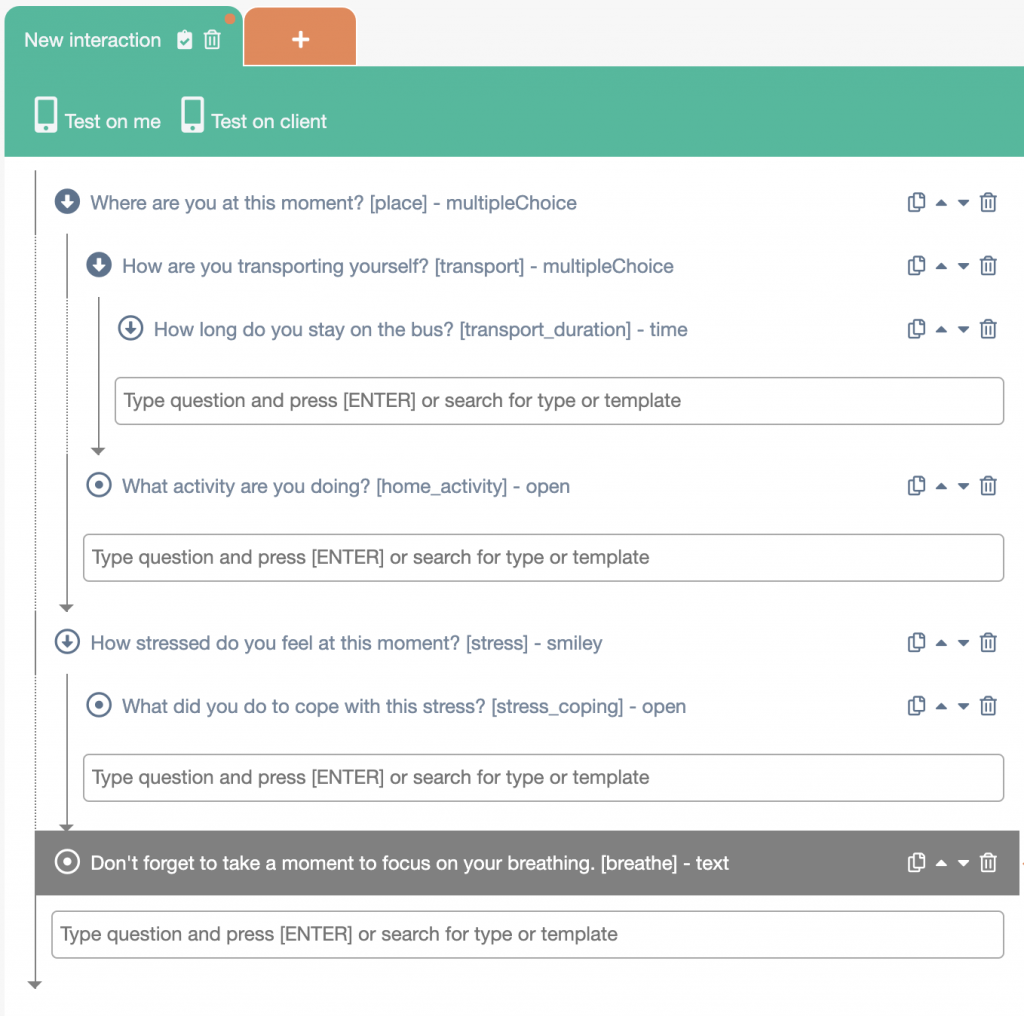
Task: Trash the breathe text item
Action: 988,863
